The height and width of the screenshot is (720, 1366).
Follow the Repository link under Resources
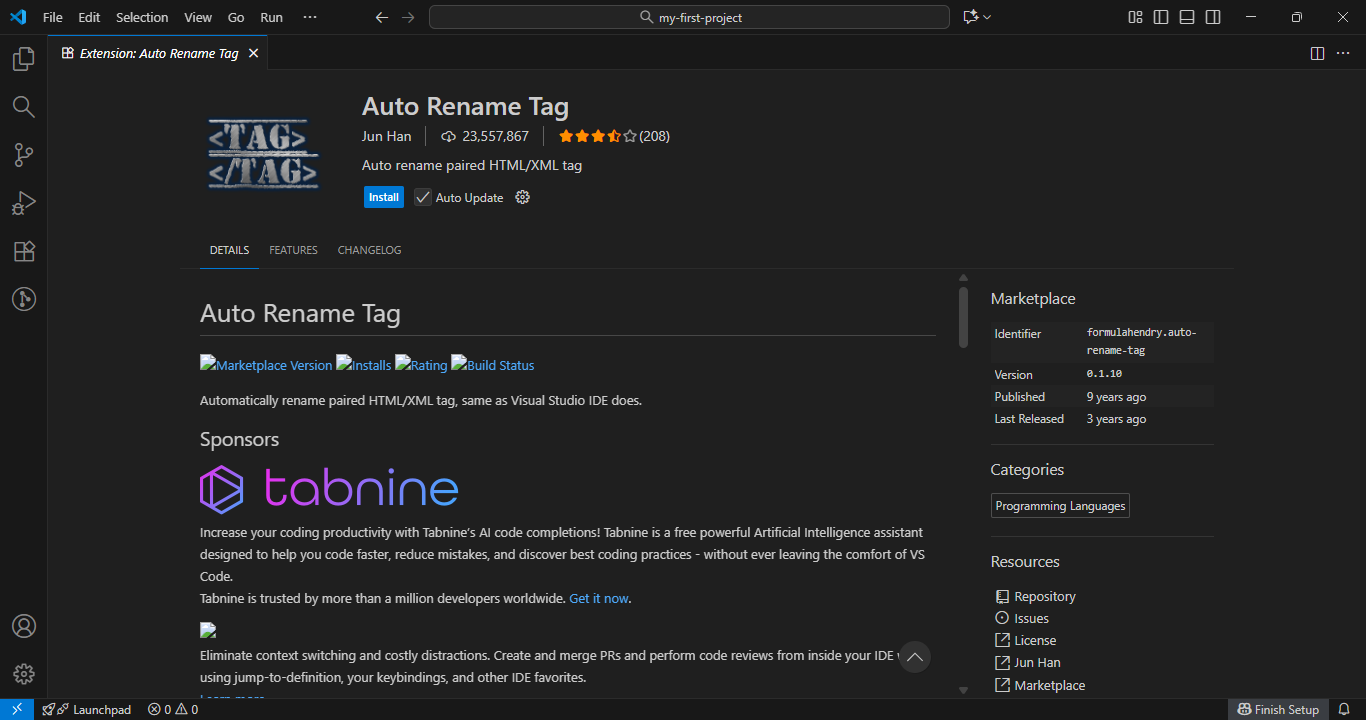[x=1044, y=596]
